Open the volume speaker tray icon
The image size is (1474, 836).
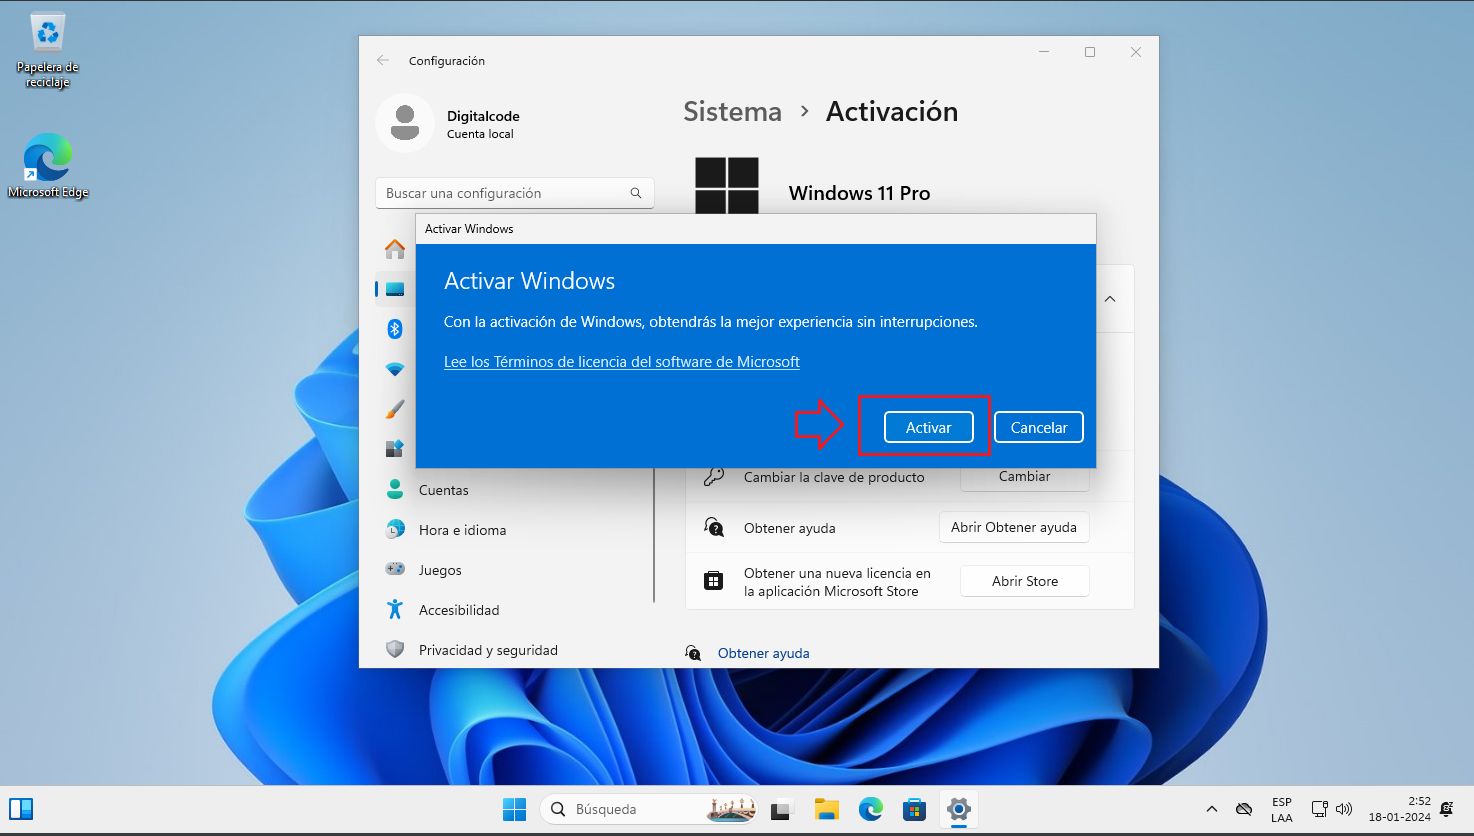point(1344,809)
